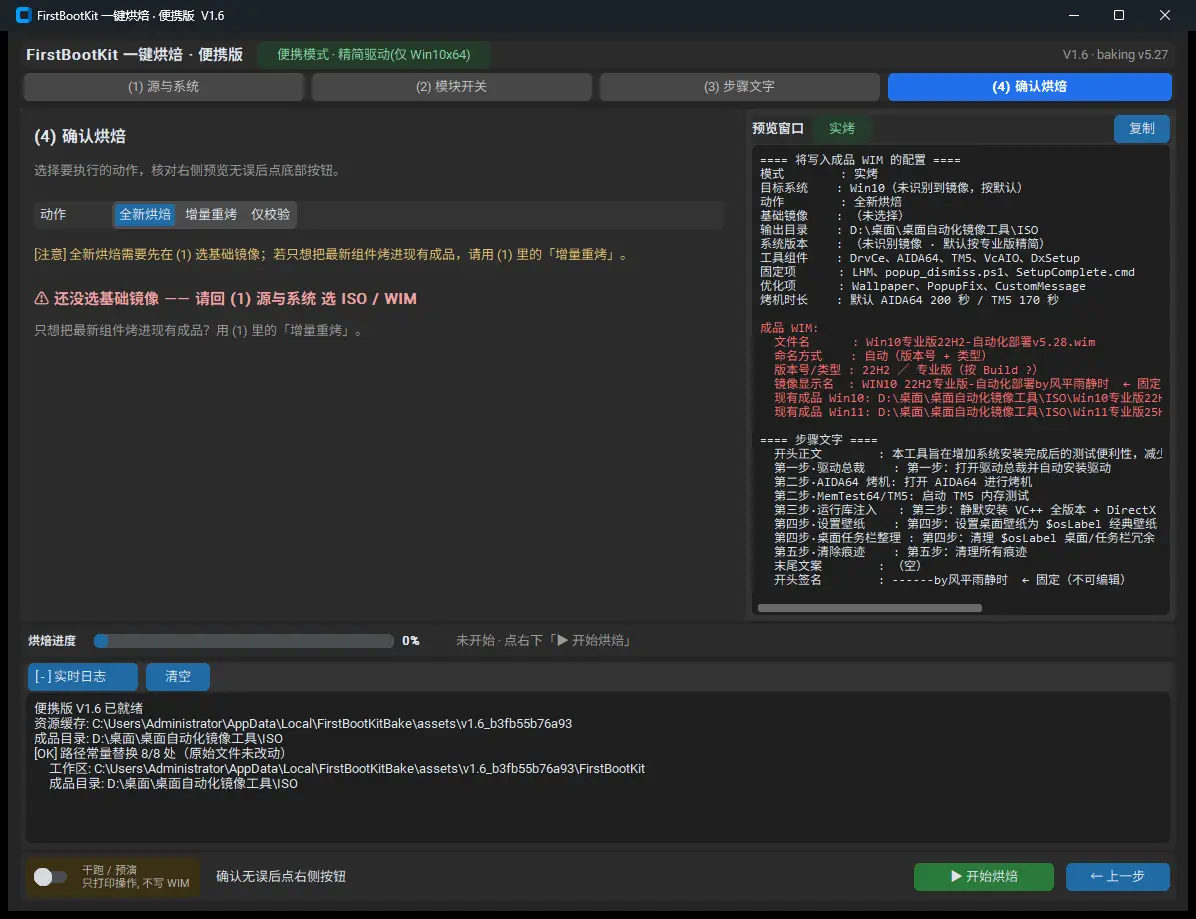
Task: Maximize the FirstBootKit window
Action: click(1119, 15)
